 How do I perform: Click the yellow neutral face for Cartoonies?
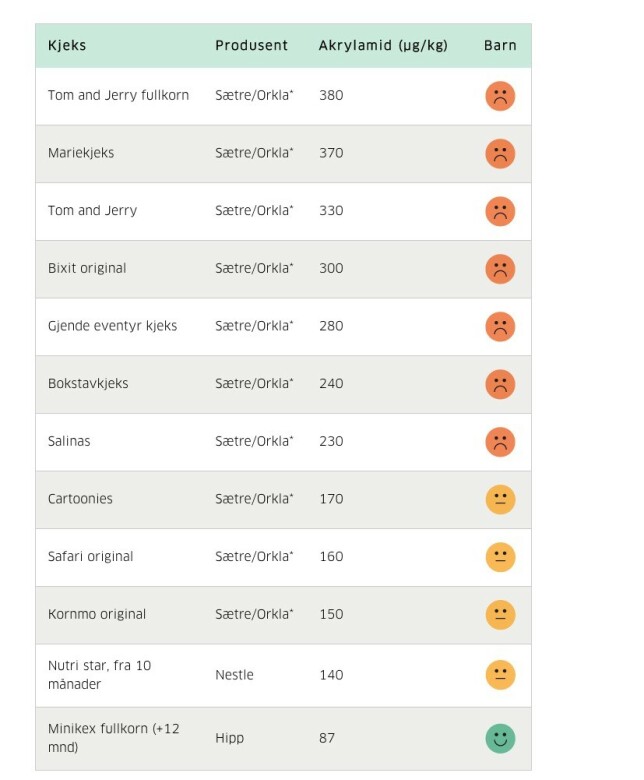coord(500,499)
